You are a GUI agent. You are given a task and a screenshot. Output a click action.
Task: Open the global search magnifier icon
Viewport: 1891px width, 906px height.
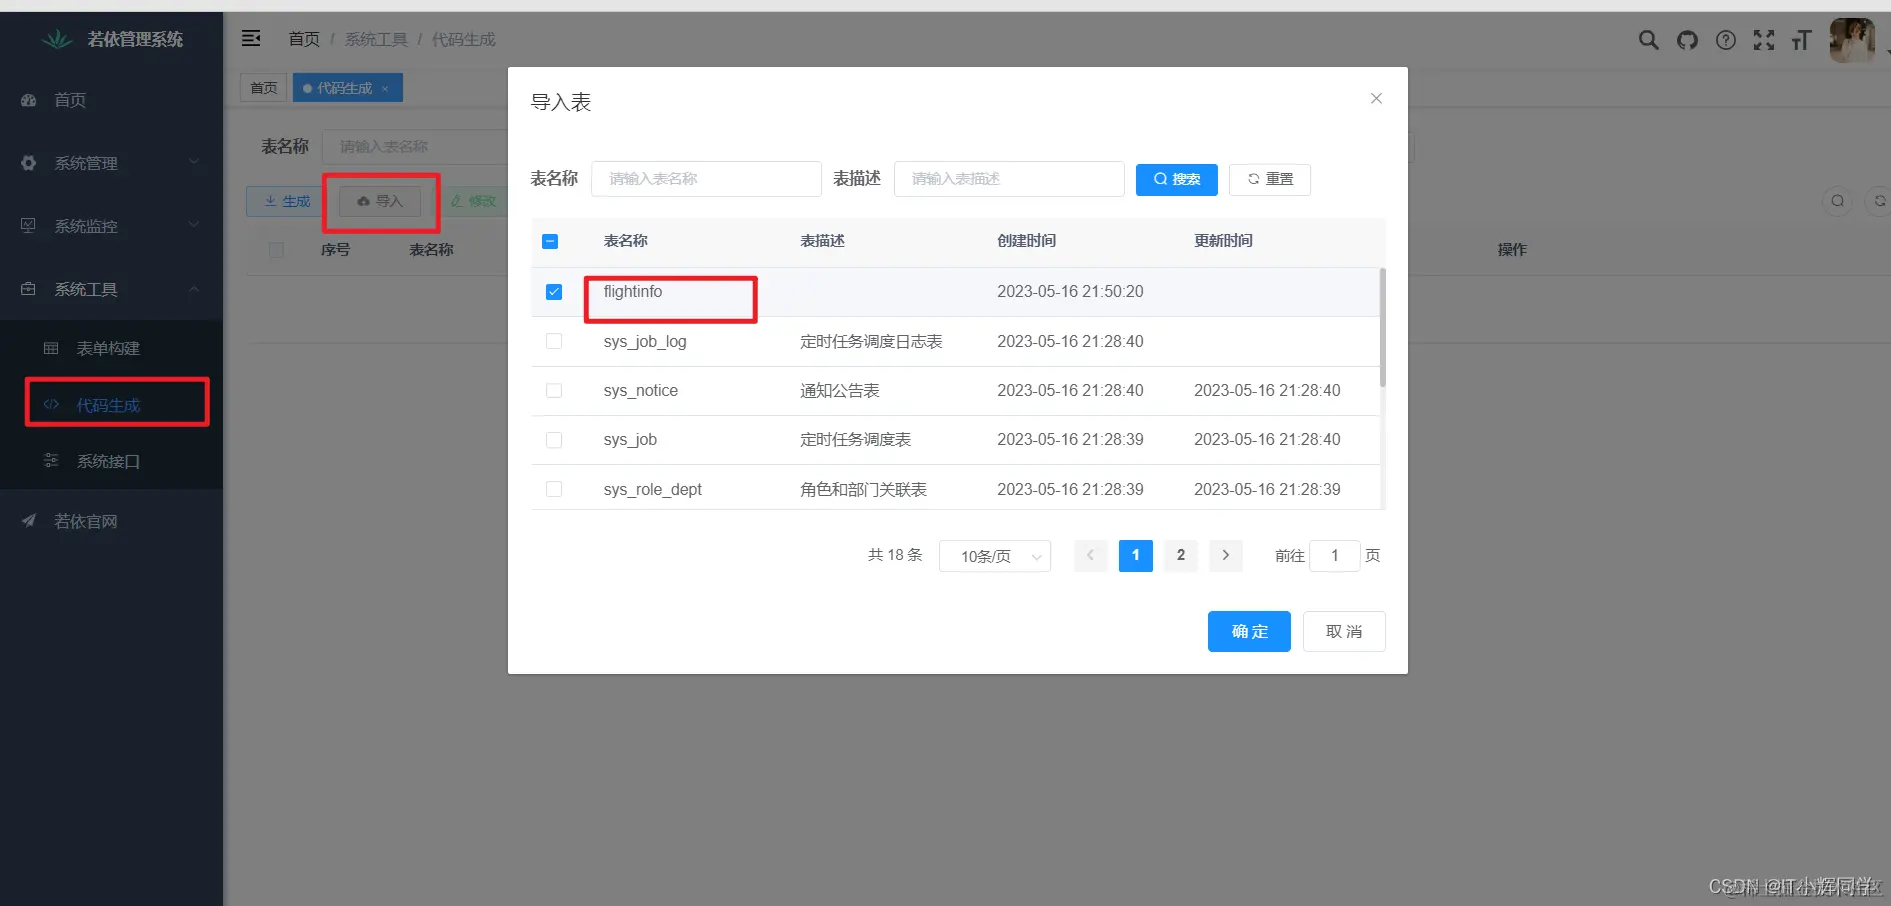coord(1646,40)
